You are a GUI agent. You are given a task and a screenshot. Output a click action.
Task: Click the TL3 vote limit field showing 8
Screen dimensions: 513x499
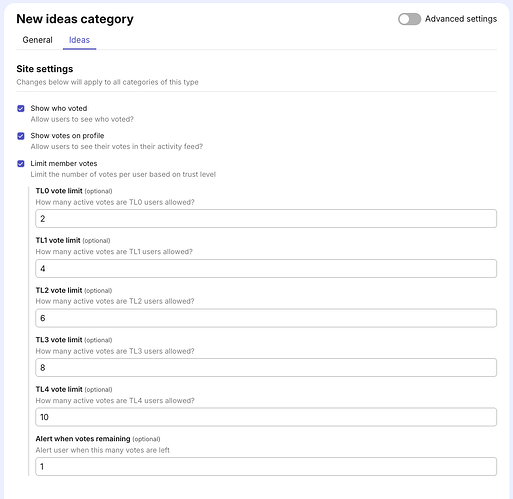[x=266, y=367]
